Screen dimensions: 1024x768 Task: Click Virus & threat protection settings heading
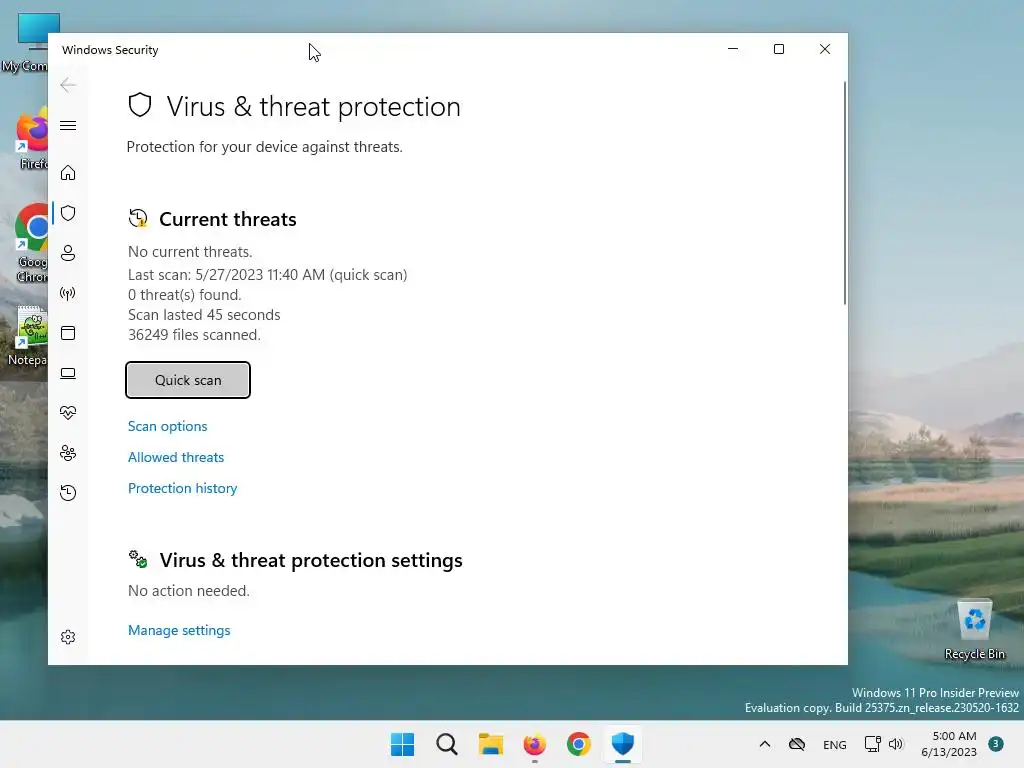[311, 560]
